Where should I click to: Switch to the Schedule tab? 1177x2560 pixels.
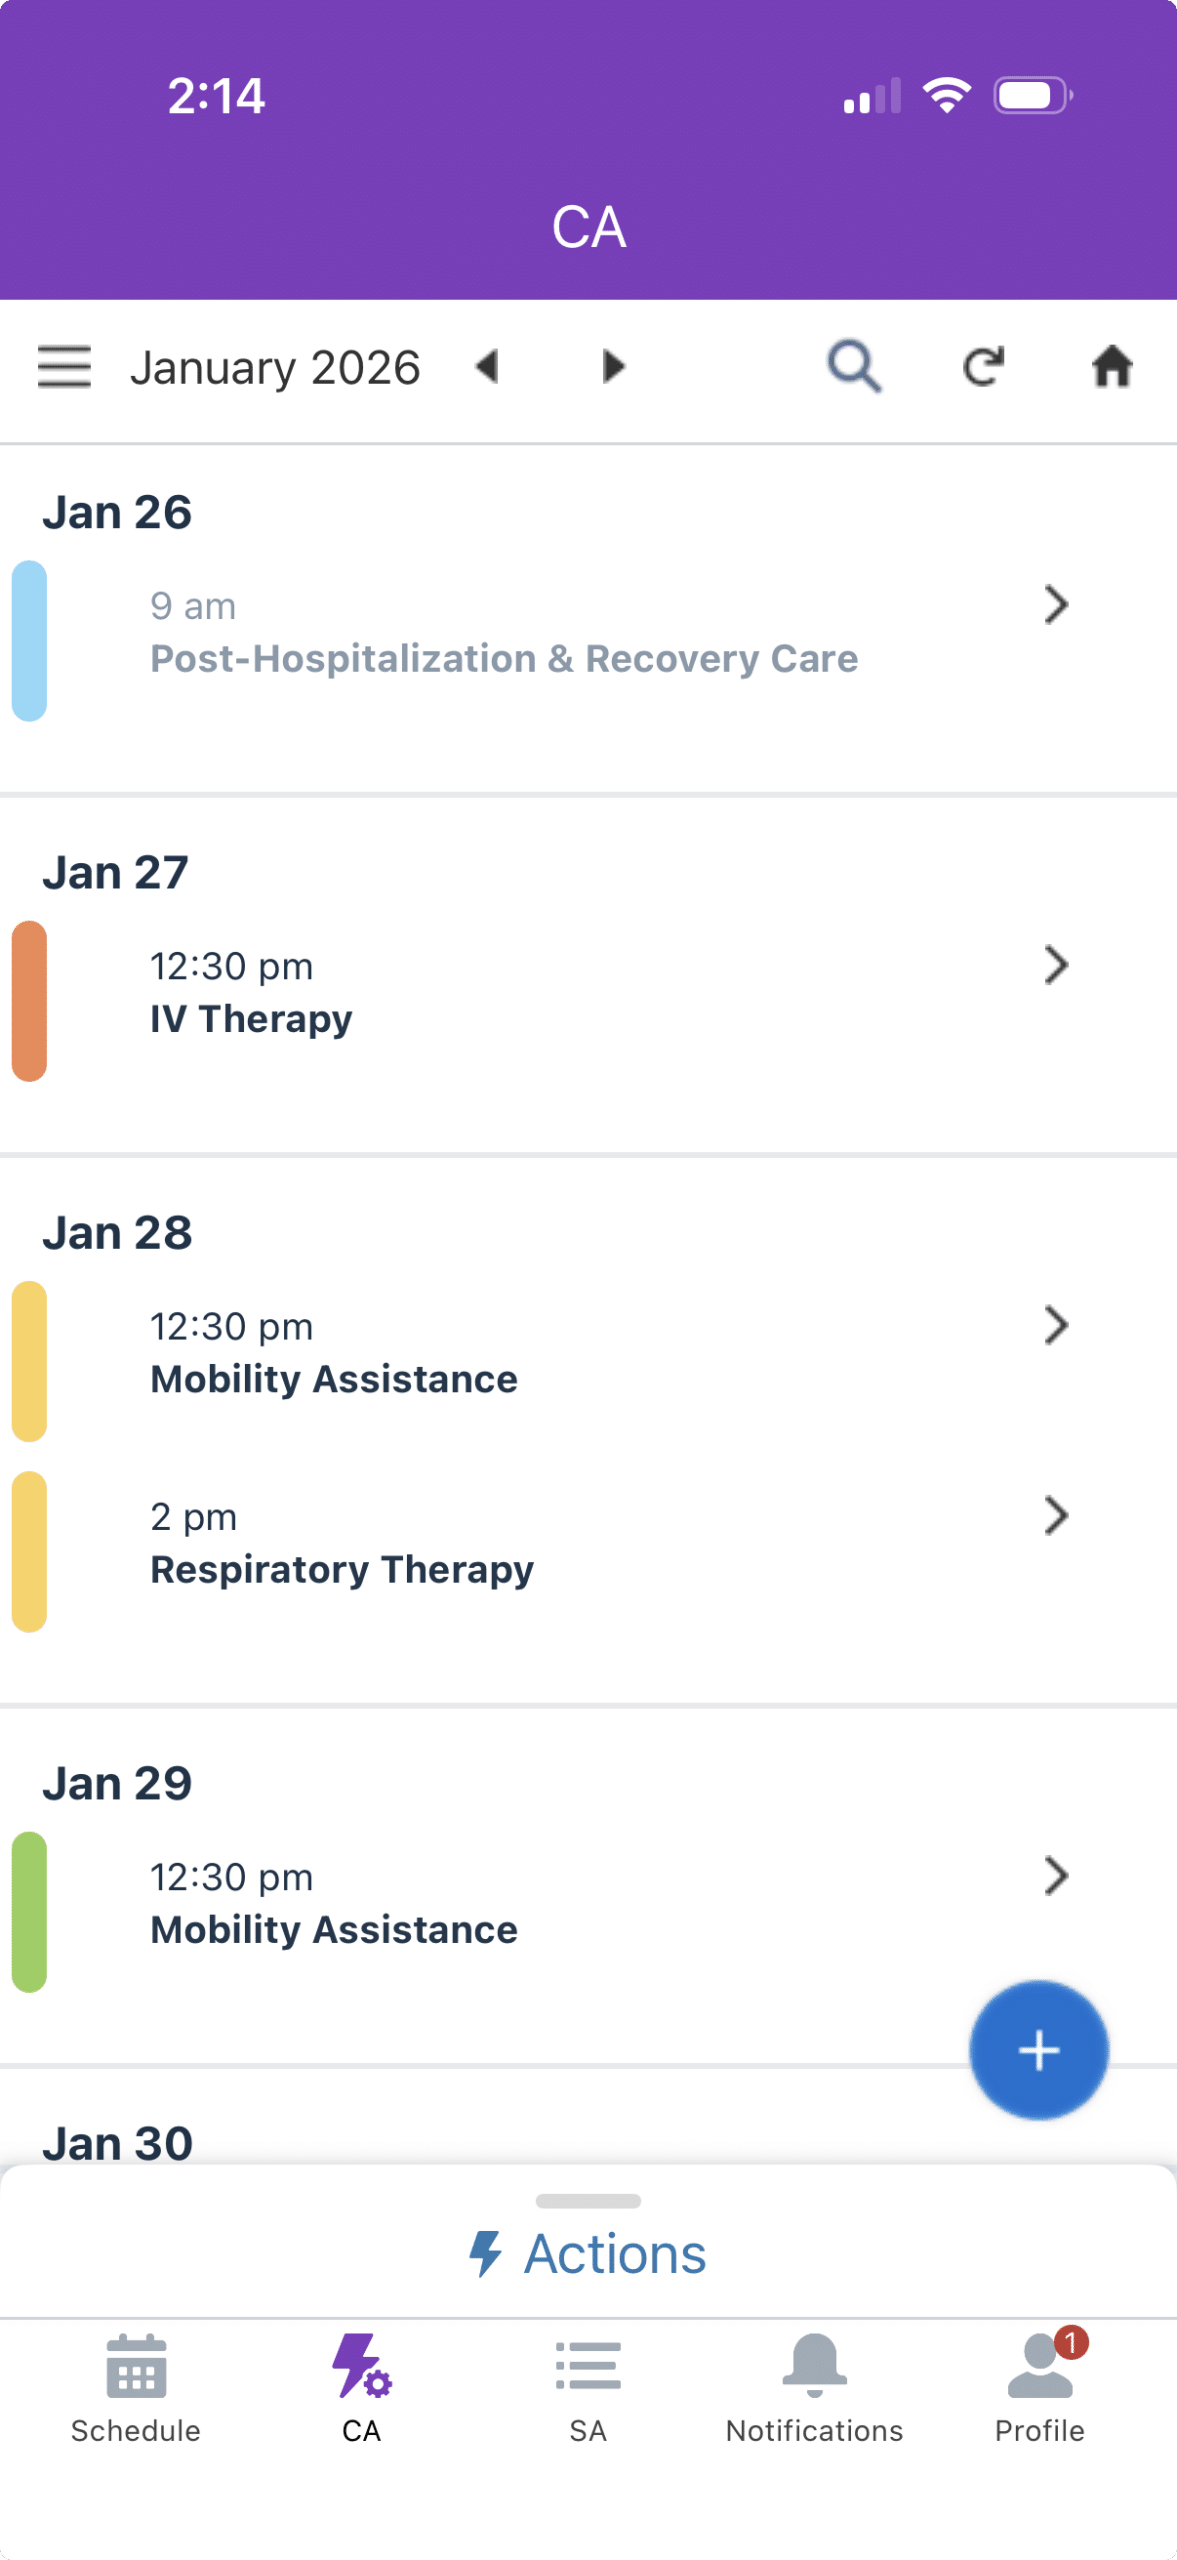[136, 2388]
